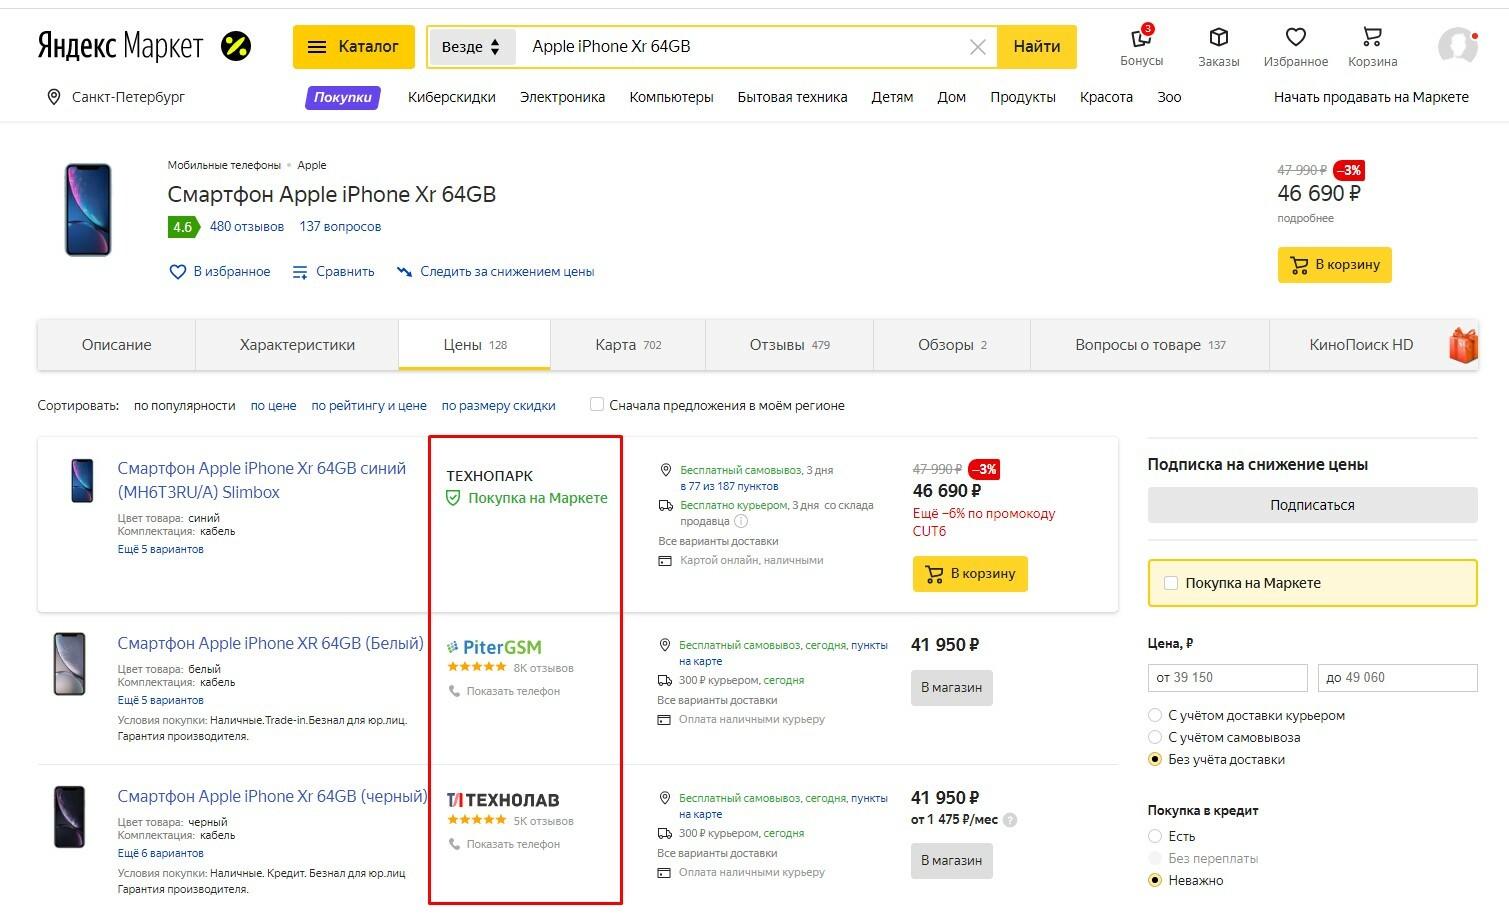Click the ТЕХНОЛАВ shop logo

click(503, 800)
